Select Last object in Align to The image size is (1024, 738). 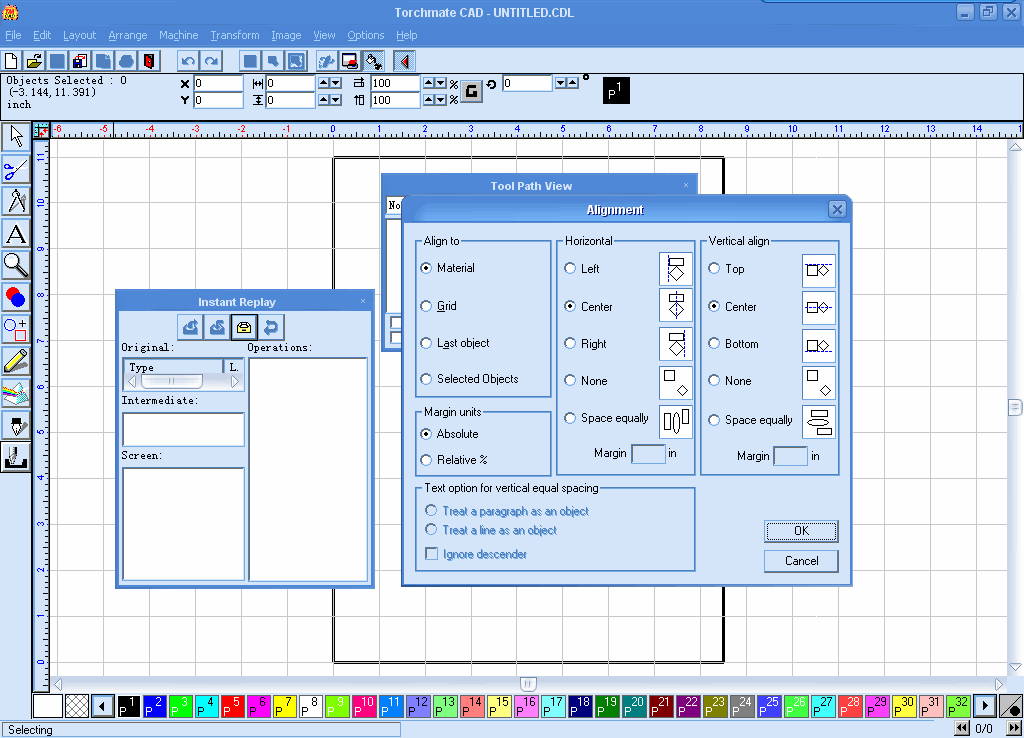pyautogui.click(x=455, y=343)
